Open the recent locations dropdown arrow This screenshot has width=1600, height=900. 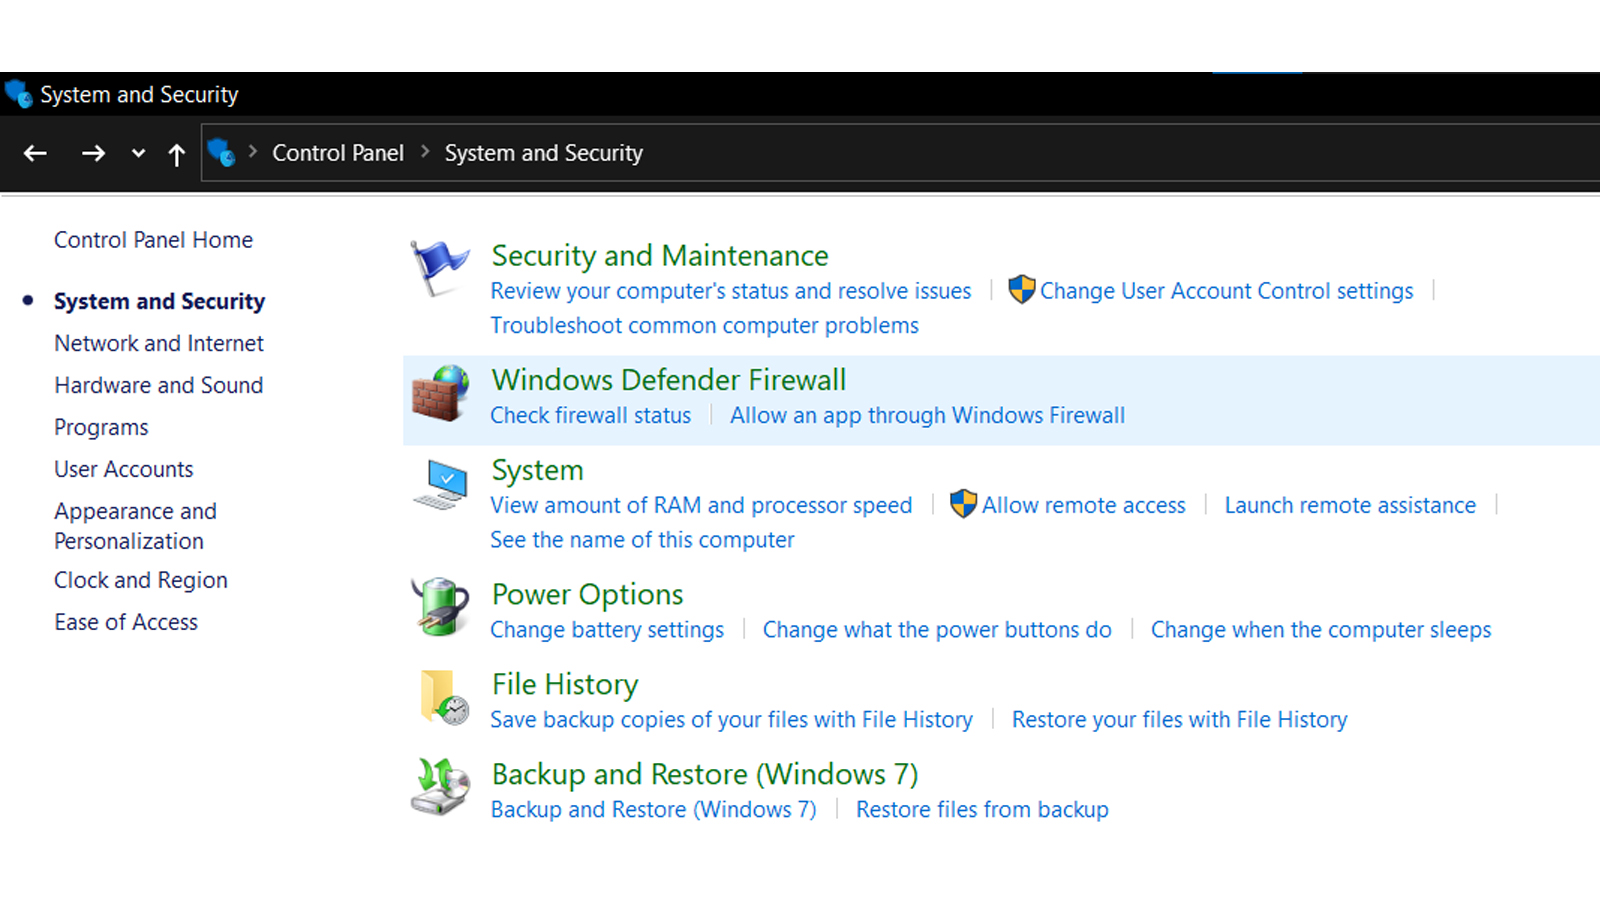(x=138, y=153)
